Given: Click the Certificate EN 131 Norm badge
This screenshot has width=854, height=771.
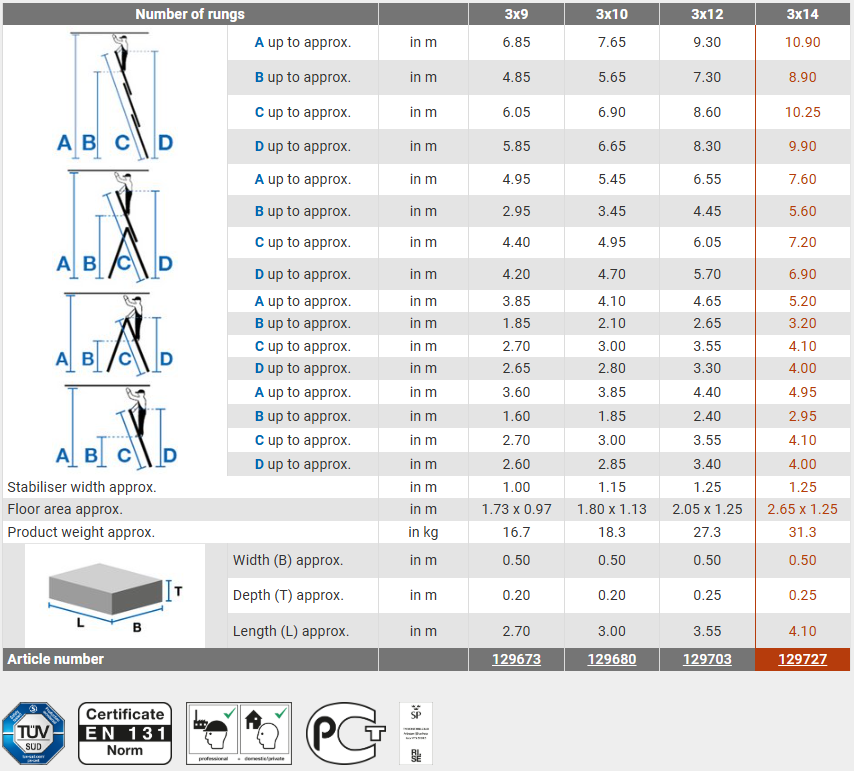Looking at the screenshot, I should tap(125, 733).
